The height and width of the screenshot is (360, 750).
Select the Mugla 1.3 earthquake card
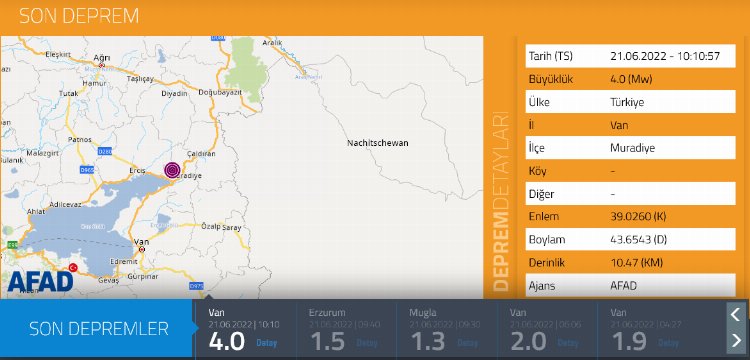447,329
